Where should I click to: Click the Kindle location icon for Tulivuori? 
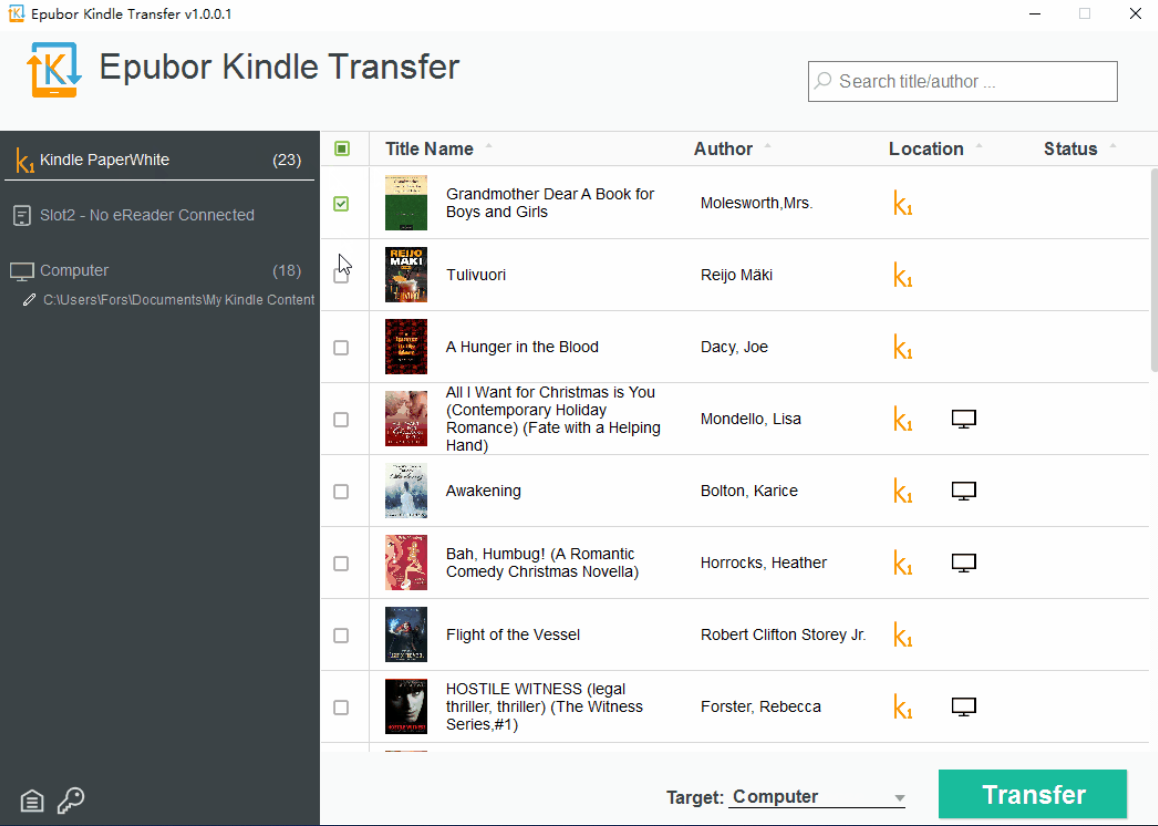902,275
